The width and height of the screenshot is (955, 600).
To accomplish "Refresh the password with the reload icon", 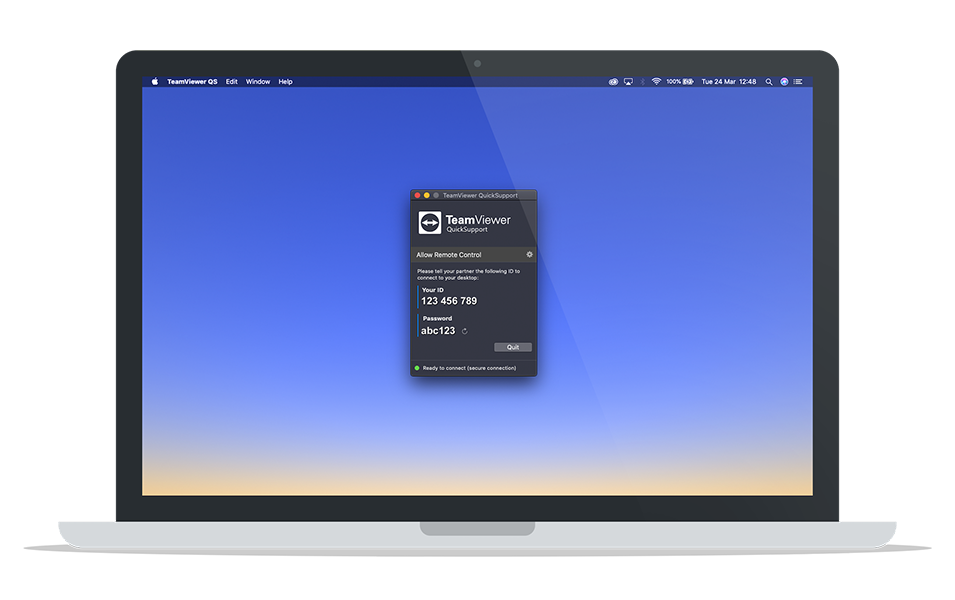I will tap(465, 331).
